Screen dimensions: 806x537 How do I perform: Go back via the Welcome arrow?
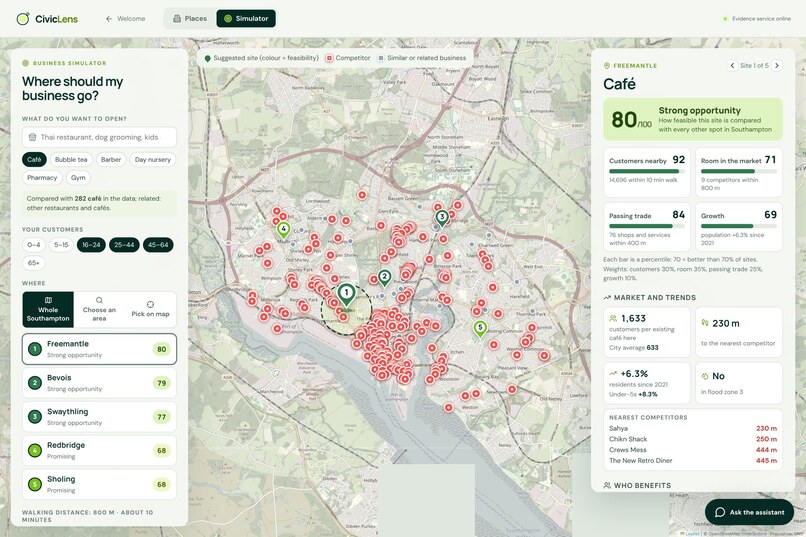click(125, 18)
